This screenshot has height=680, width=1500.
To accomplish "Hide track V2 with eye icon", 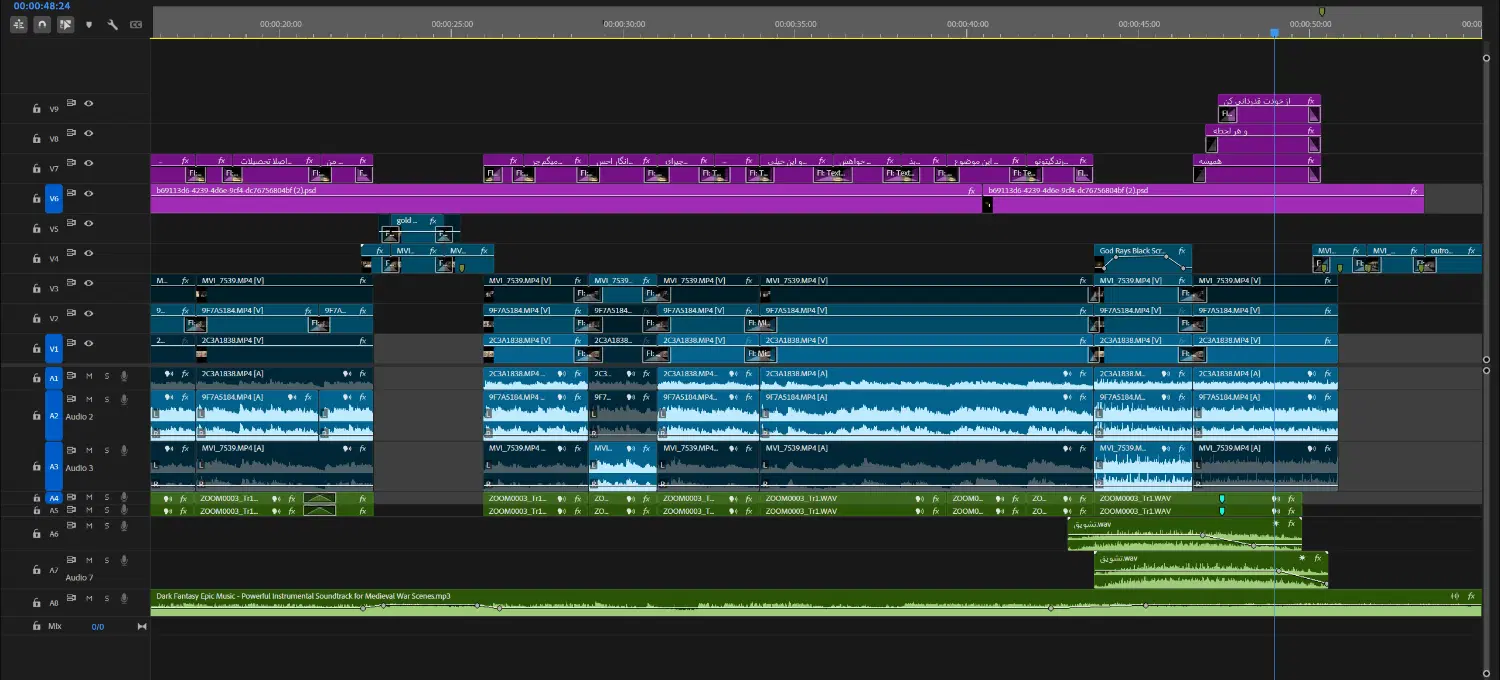I will [89, 313].
